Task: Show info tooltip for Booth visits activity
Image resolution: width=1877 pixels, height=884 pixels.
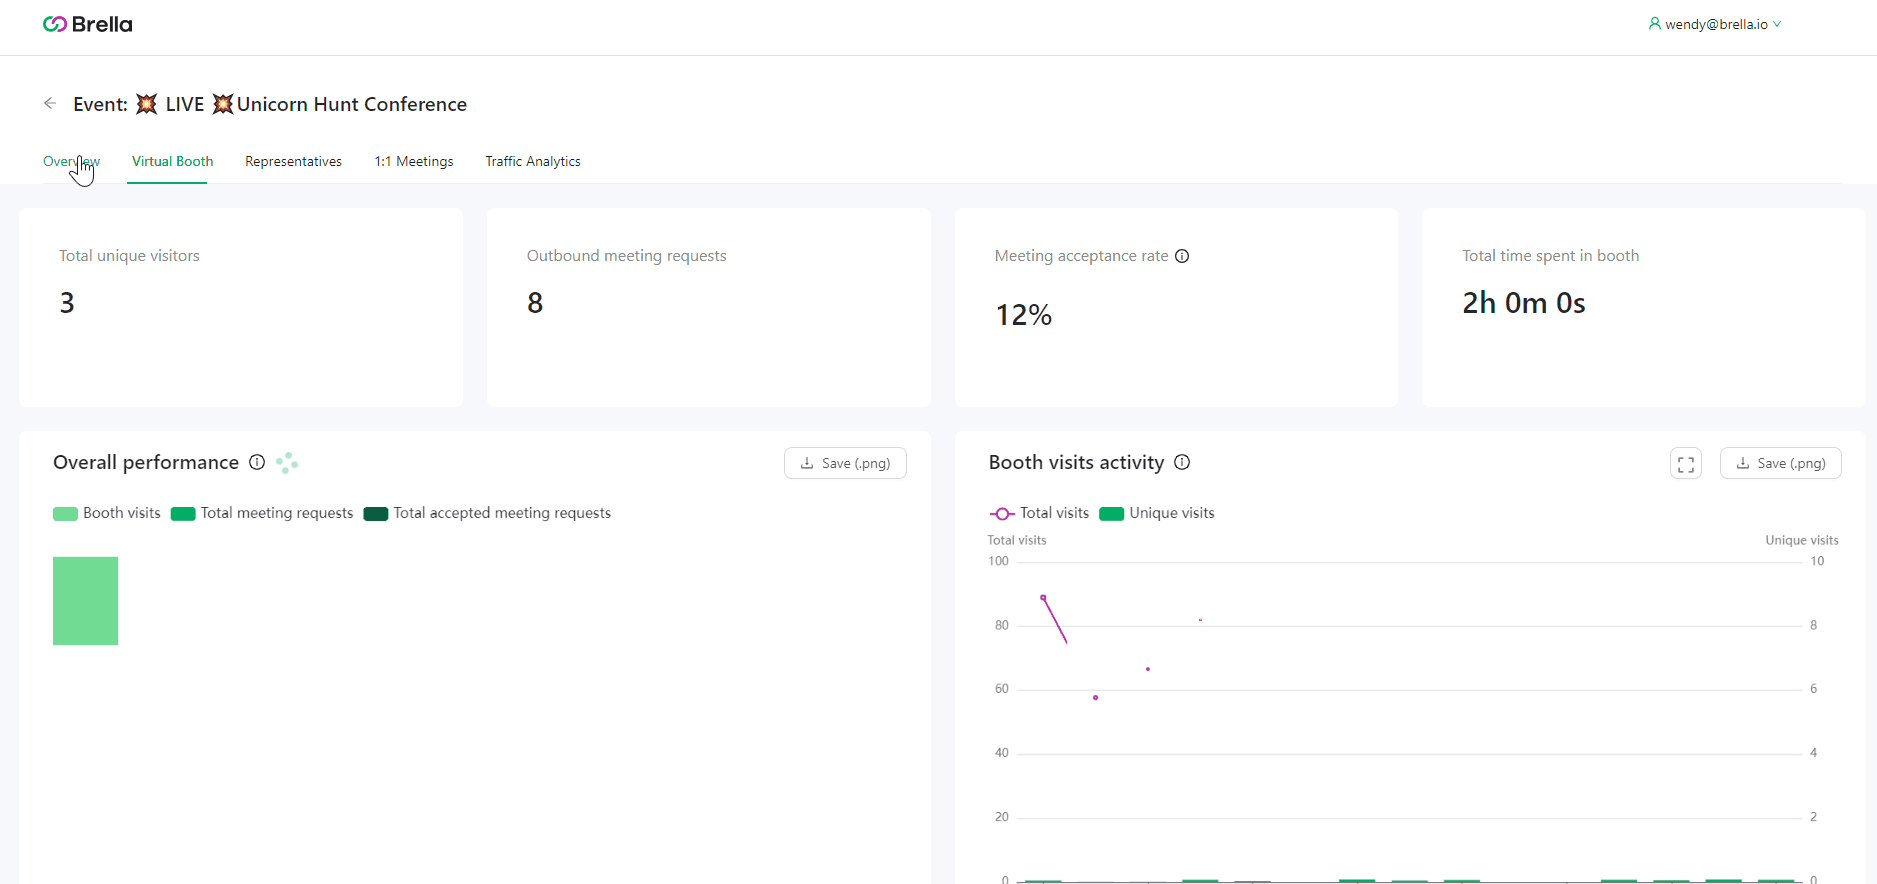Action: 1182,462
